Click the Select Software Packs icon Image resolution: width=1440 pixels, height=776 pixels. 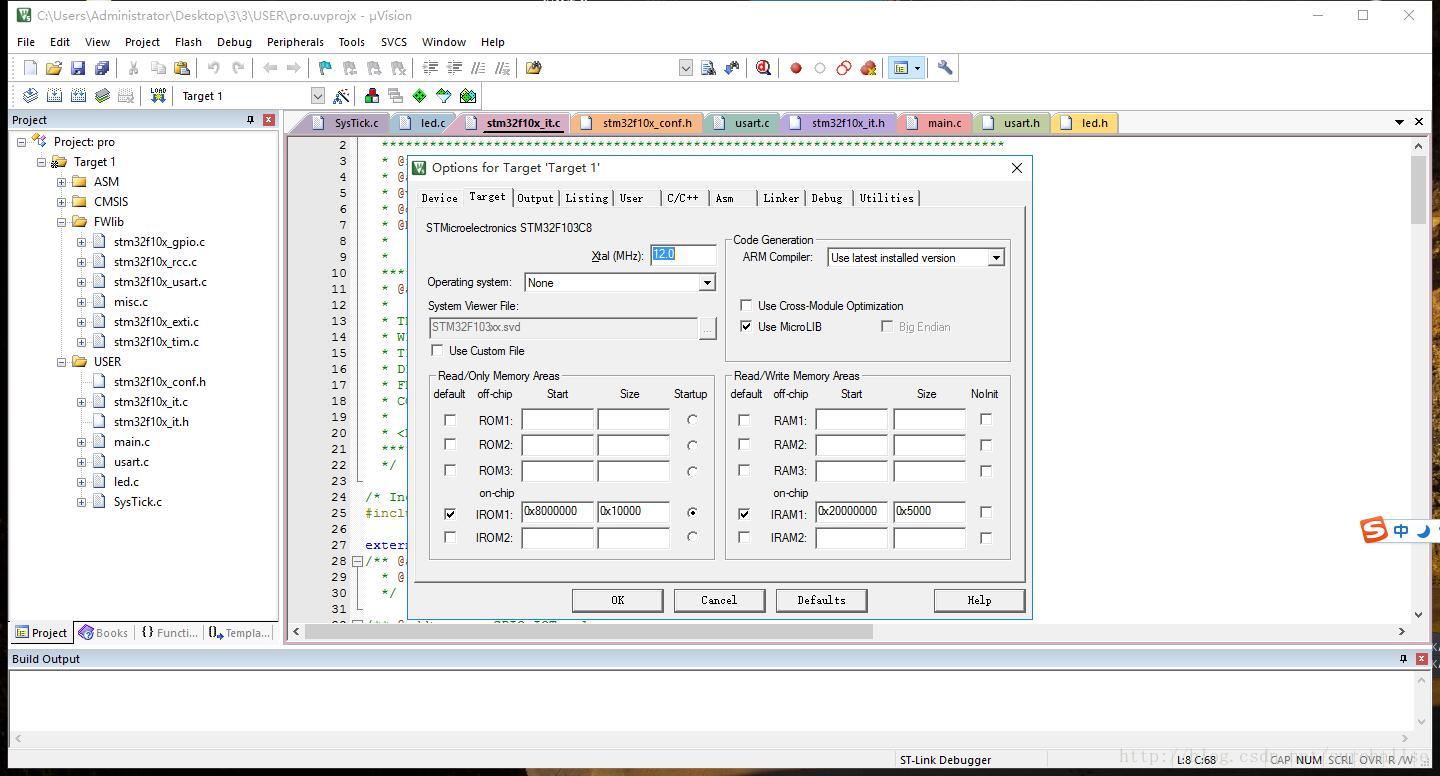(x=444, y=96)
